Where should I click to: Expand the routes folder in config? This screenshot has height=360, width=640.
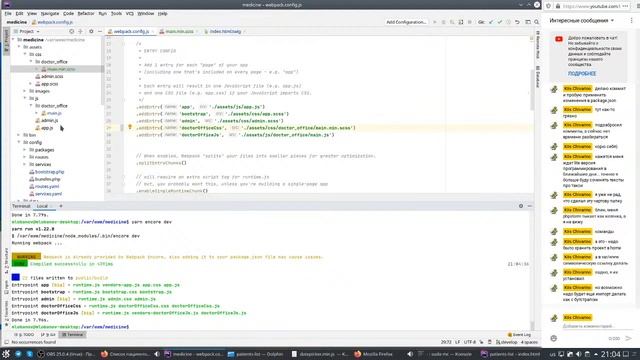tap(25, 157)
